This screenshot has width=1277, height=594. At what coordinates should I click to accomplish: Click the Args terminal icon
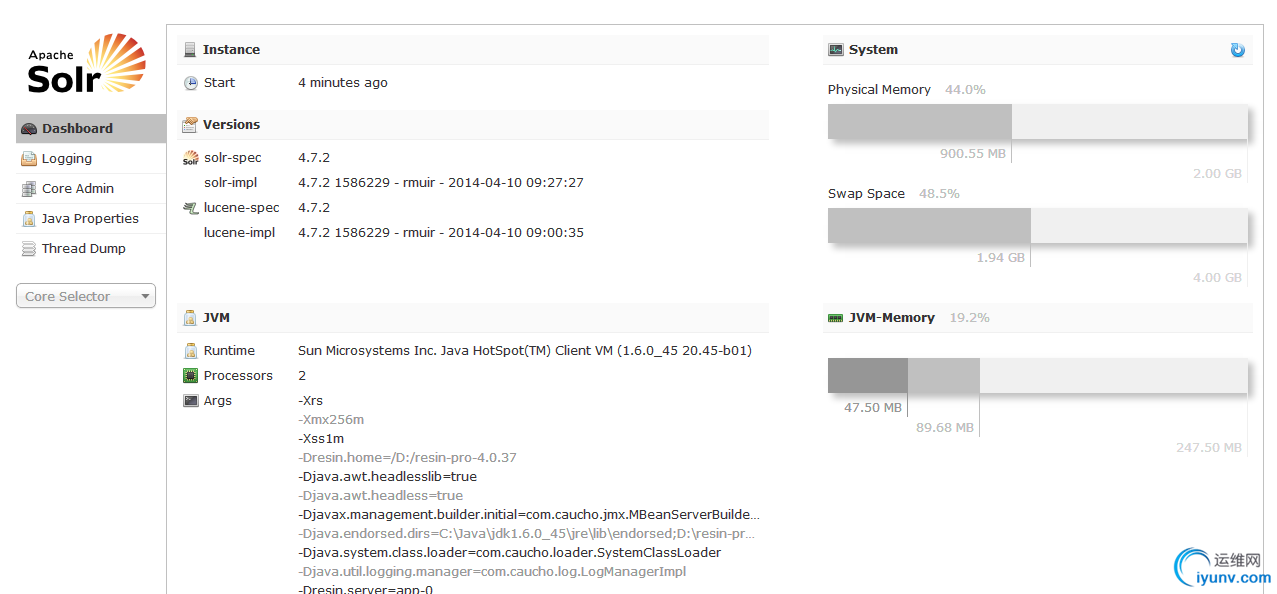(x=190, y=401)
